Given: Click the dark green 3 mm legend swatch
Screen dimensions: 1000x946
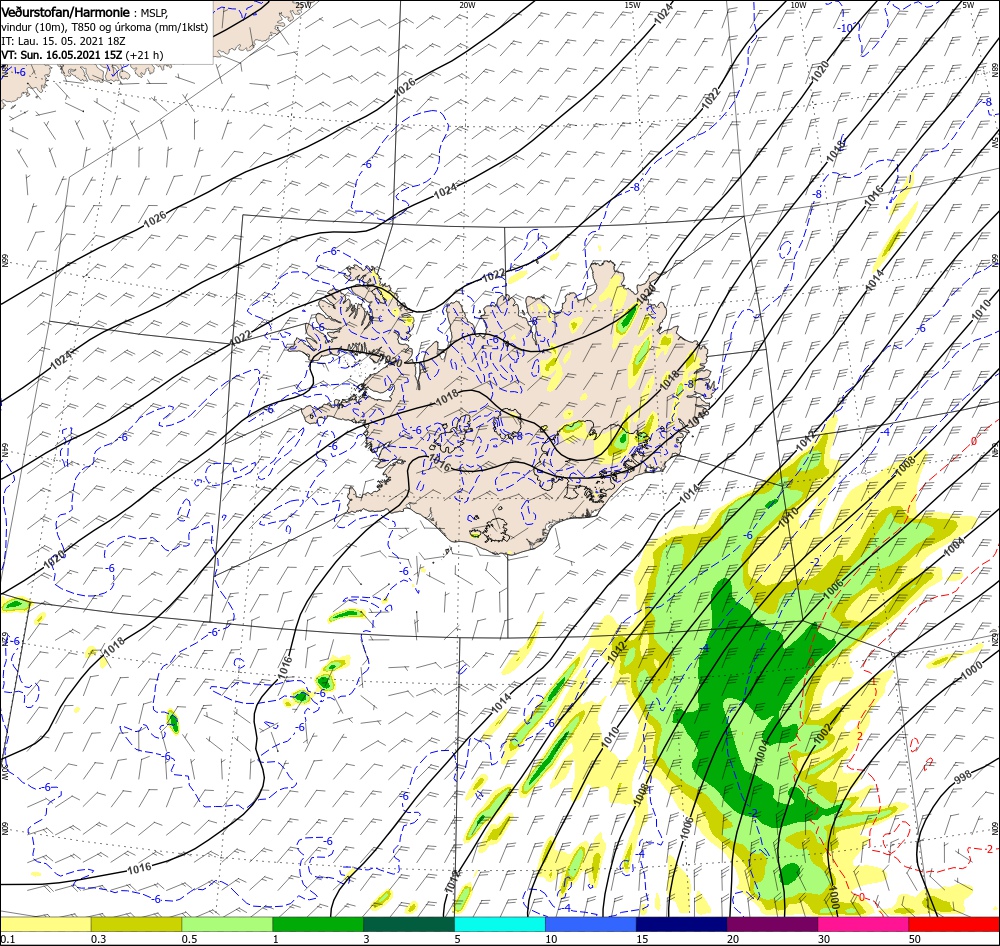Looking at the screenshot, I should point(409,924).
